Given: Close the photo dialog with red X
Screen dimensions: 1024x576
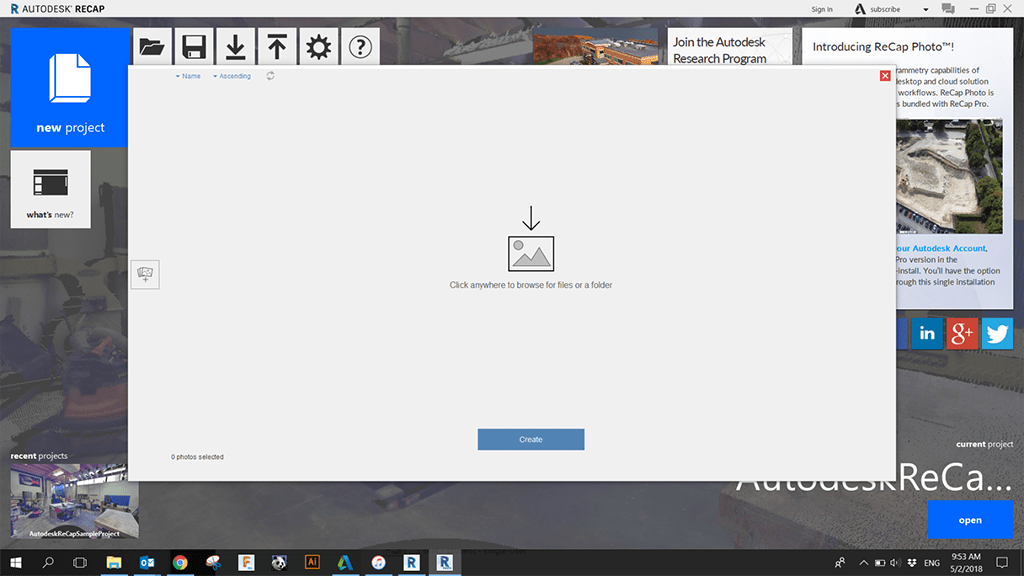Looking at the screenshot, I should pyautogui.click(x=885, y=76).
